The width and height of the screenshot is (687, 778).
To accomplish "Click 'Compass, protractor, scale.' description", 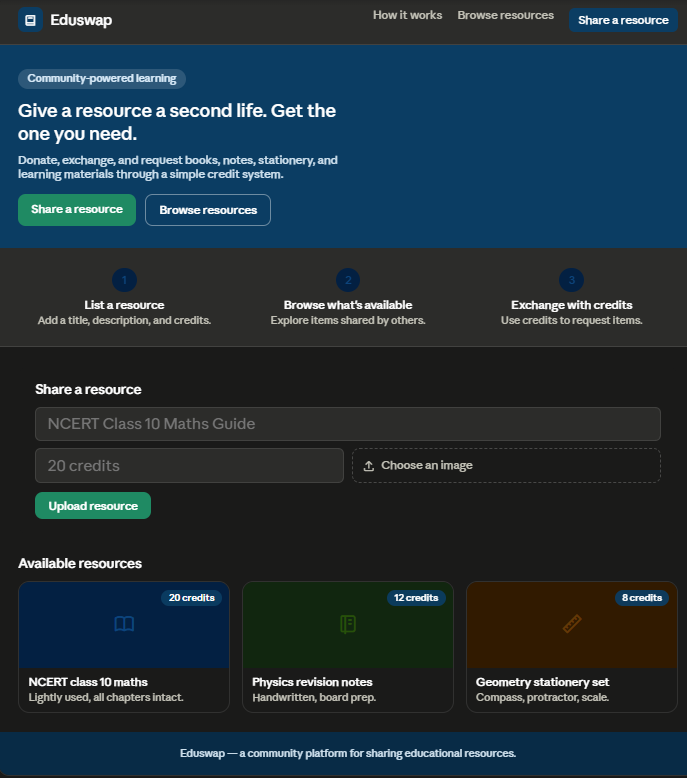I will click(542, 698).
